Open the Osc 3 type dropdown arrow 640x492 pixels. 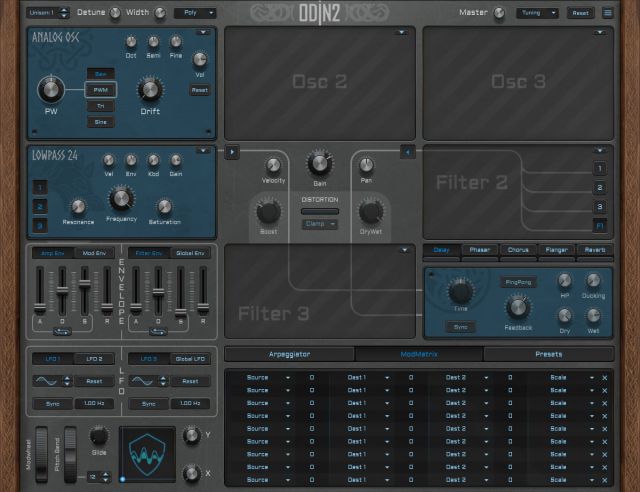[x=600, y=32]
